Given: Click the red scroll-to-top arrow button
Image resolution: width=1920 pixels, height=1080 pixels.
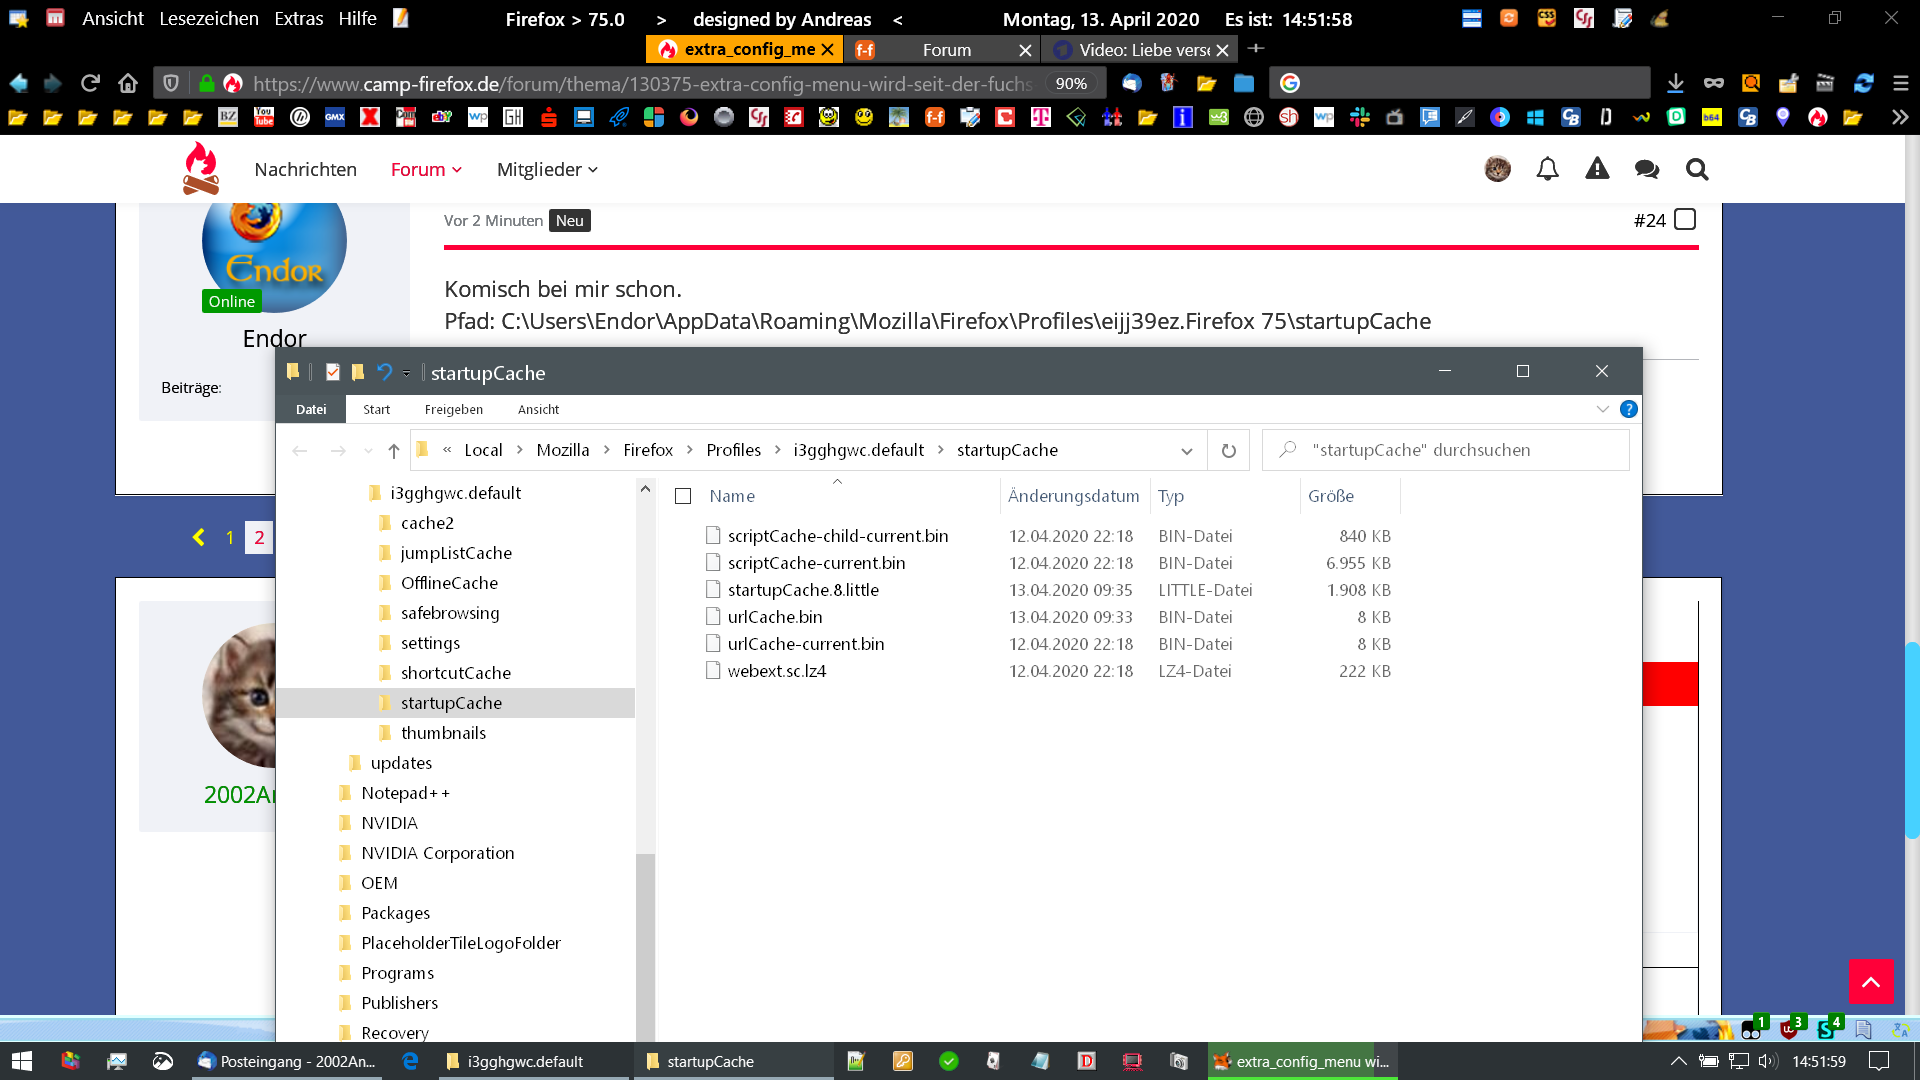Looking at the screenshot, I should (x=1870, y=981).
